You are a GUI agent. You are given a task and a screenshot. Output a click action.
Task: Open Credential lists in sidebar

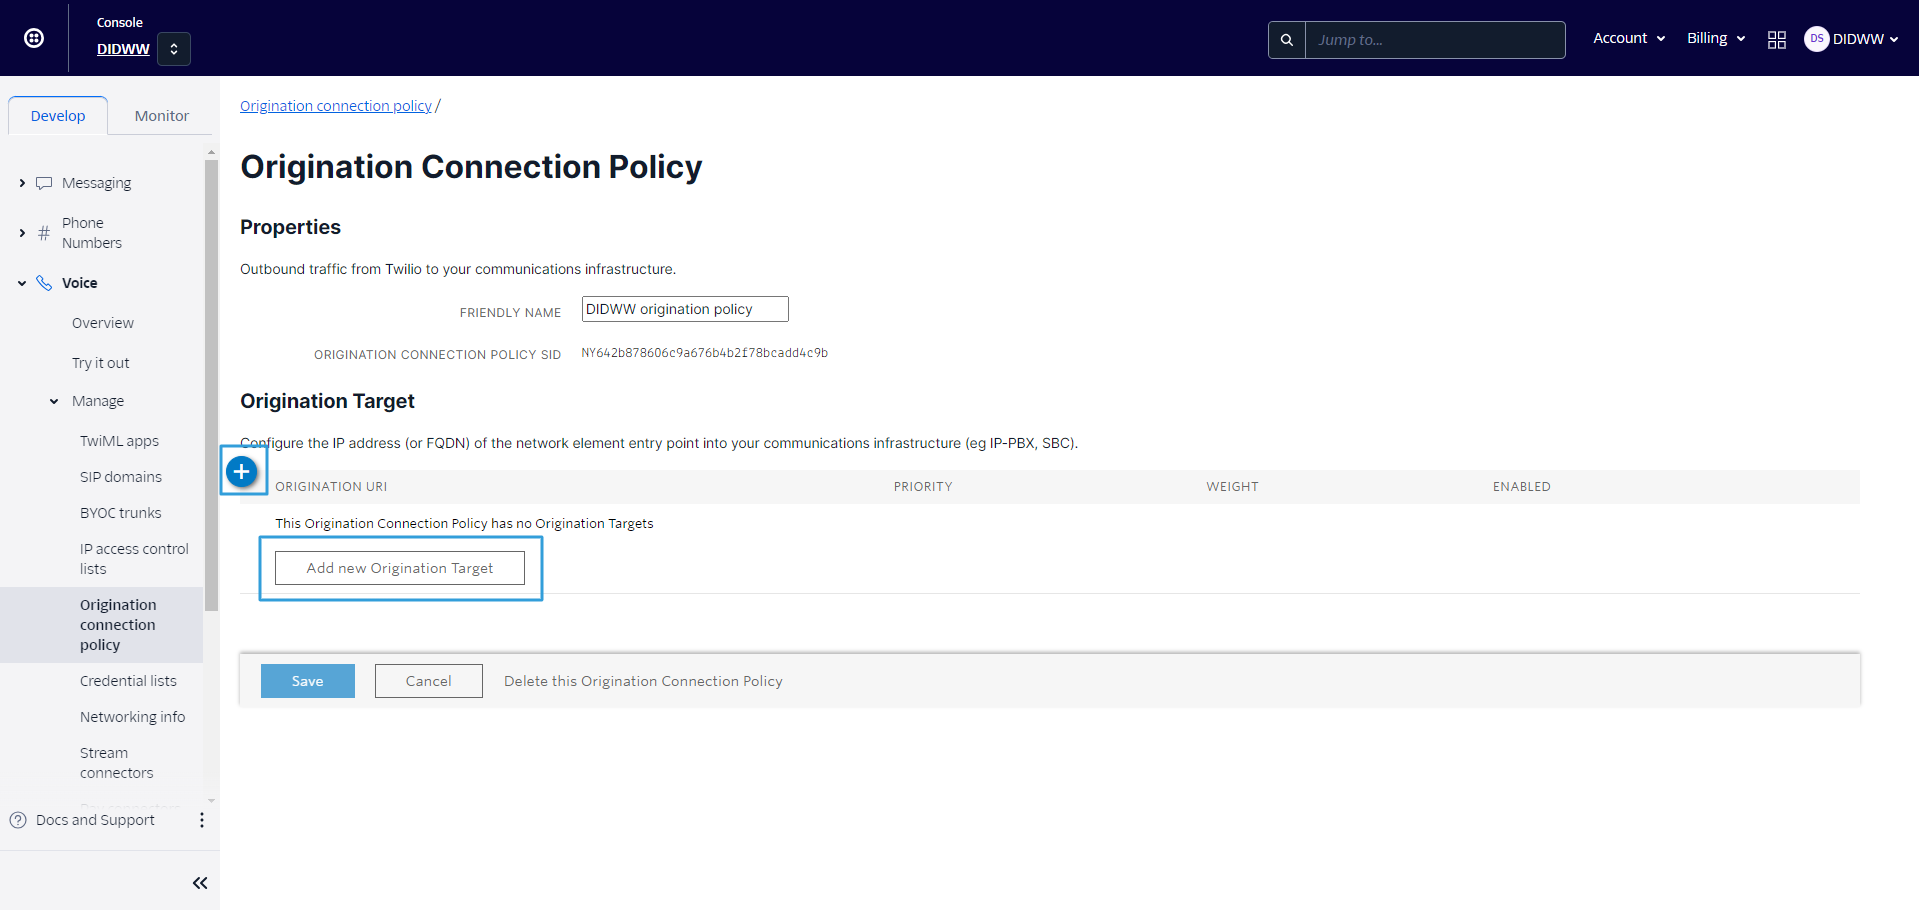(x=128, y=681)
